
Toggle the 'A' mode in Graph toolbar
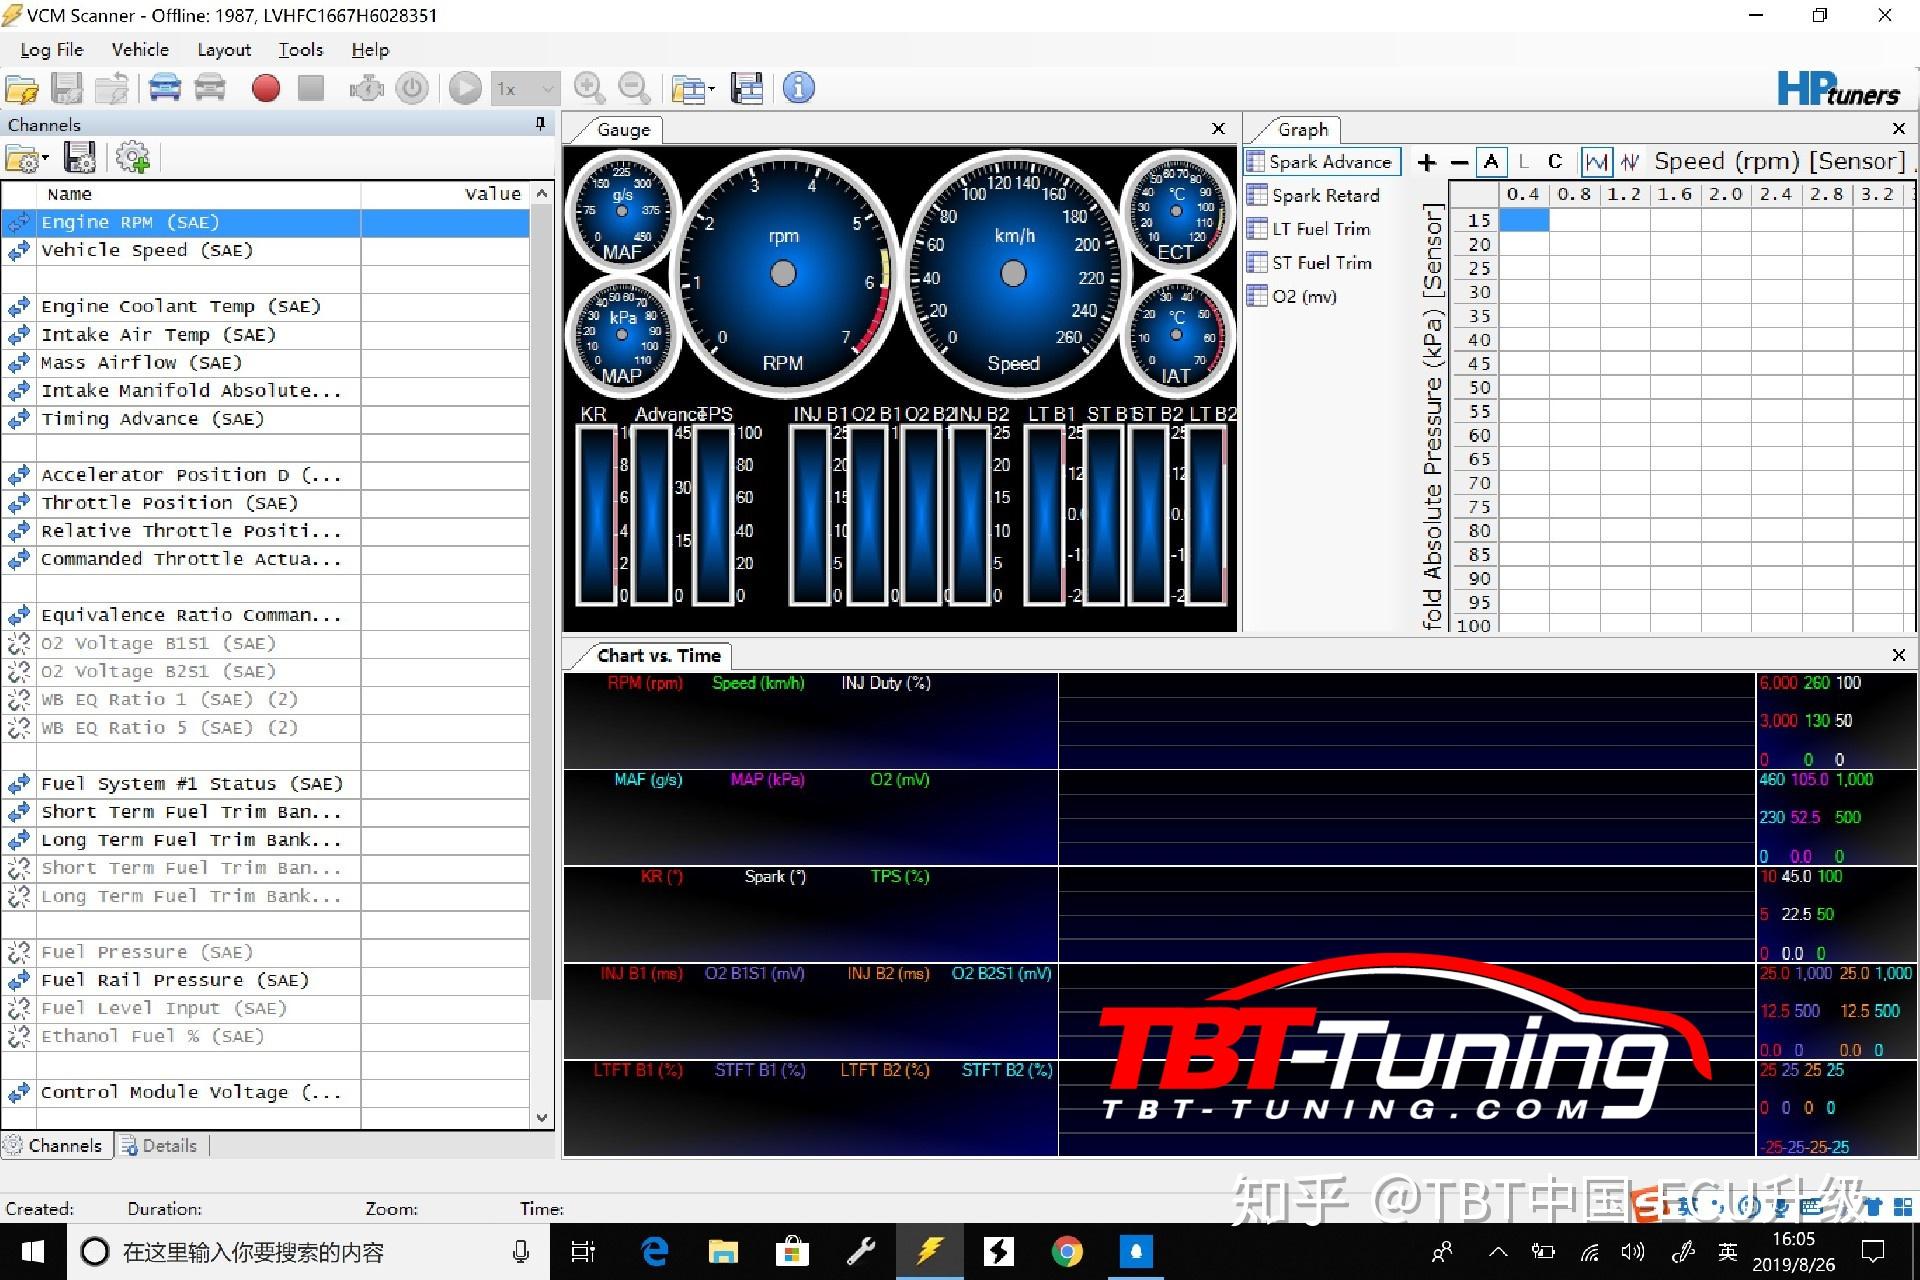click(x=1491, y=162)
